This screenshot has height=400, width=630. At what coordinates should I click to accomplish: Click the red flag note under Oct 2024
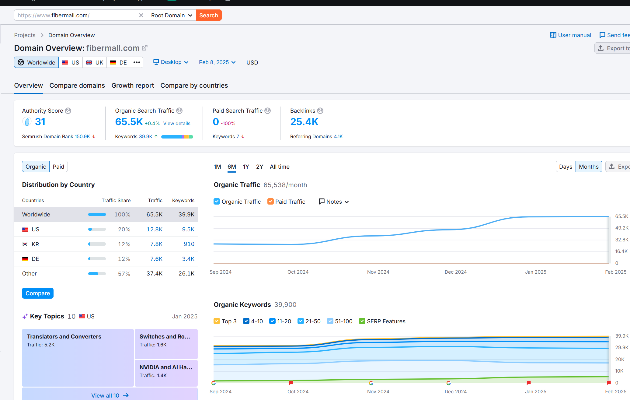pyautogui.click(x=291, y=383)
